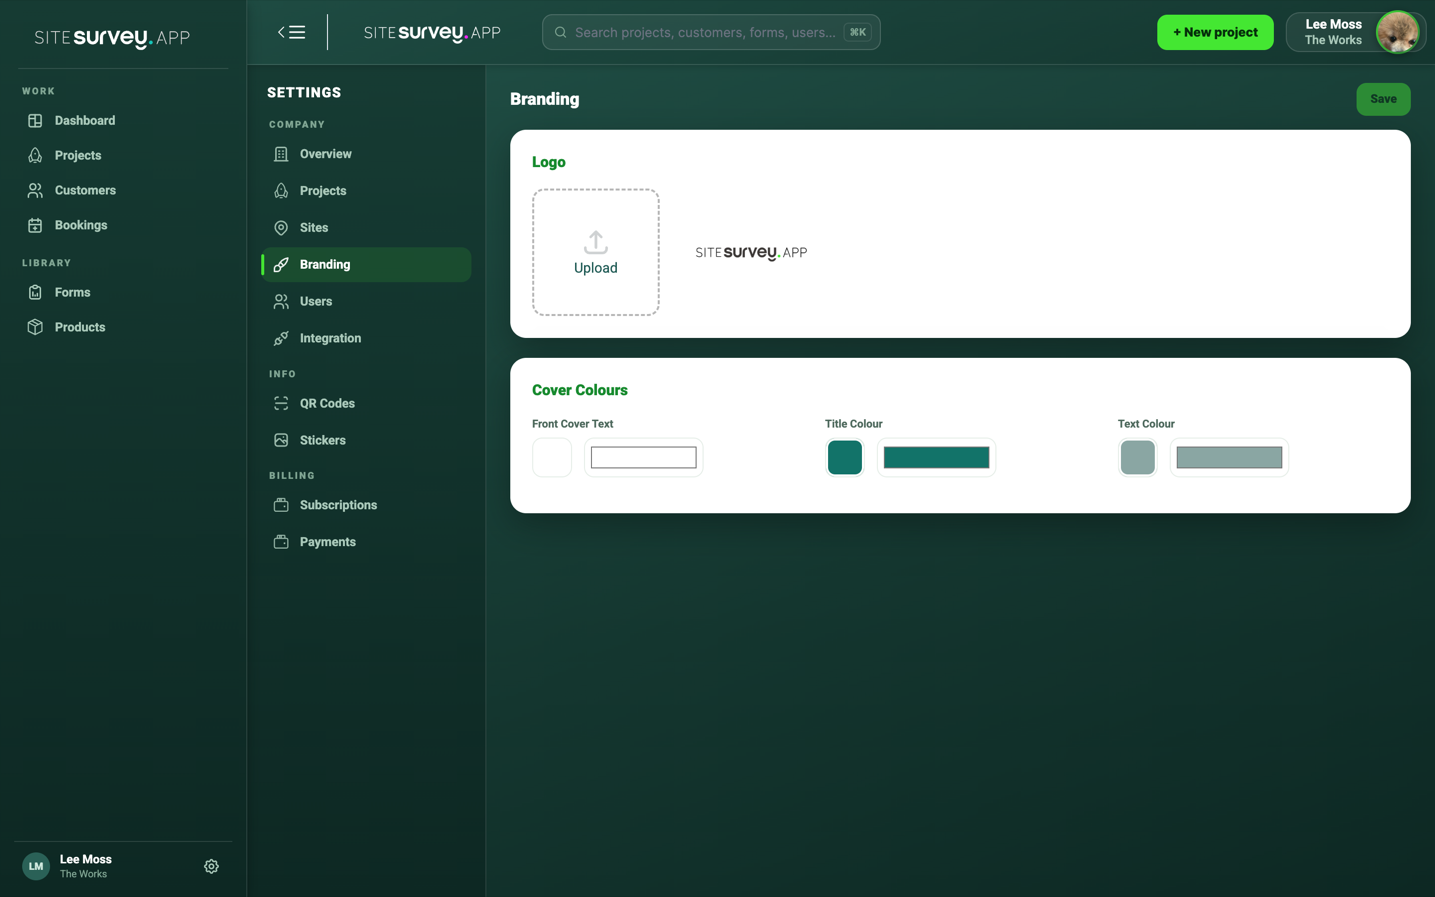1435x897 pixels.
Task: Click the Projects rocket icon in Work sidebar
Action: click(x=35, y=156)
